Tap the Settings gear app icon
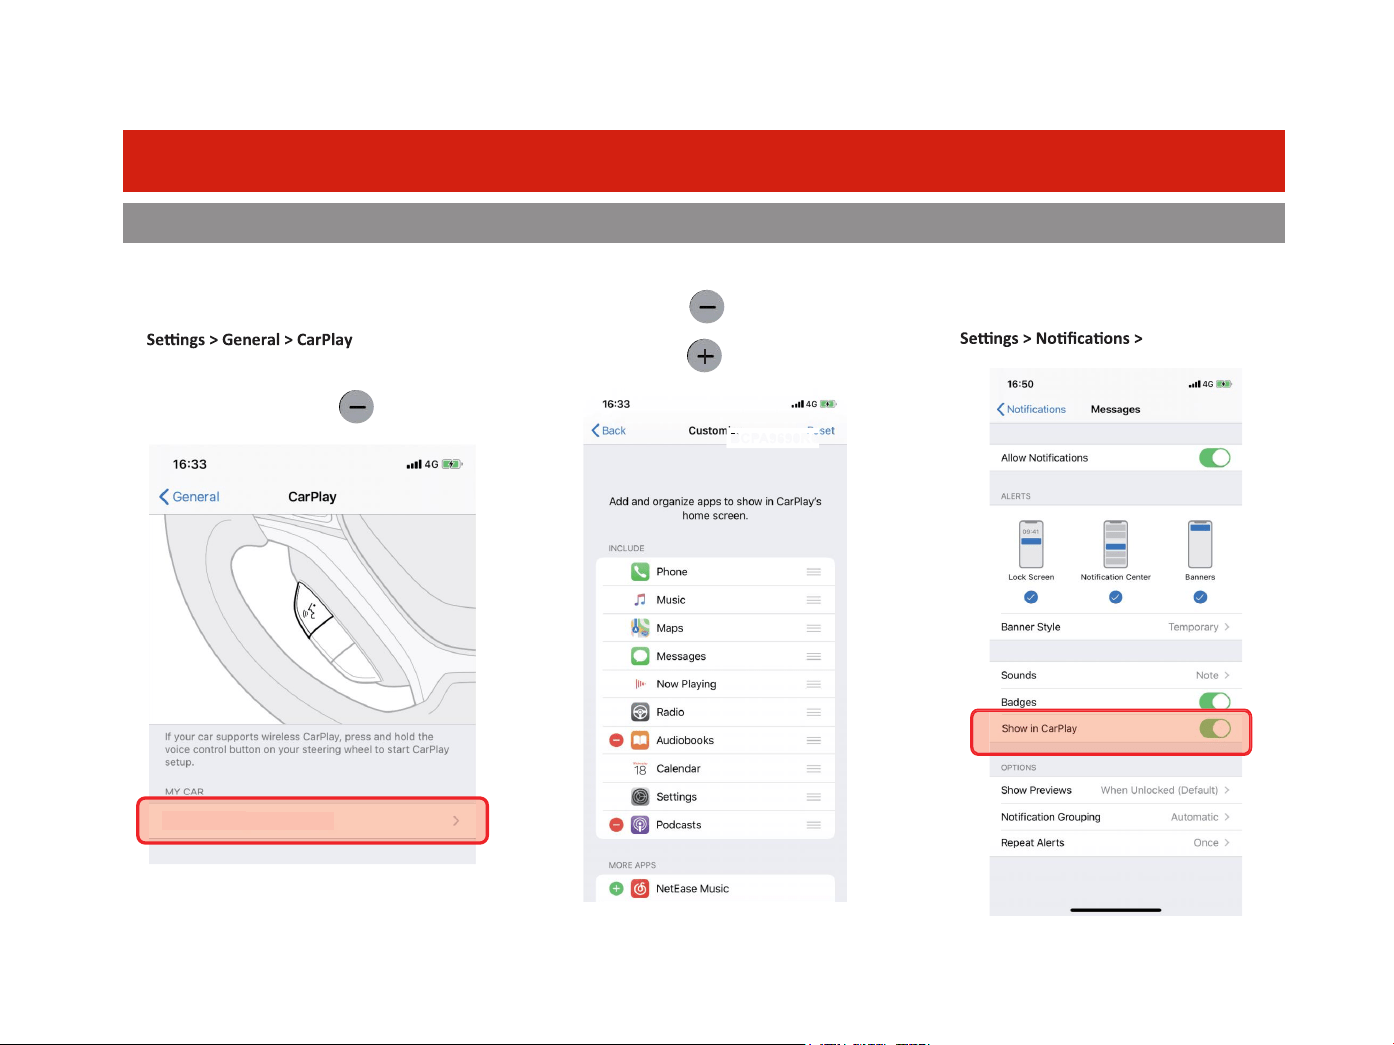Image resolution: width=1394 pixels, height=1045 pixels. coord(640,797)
